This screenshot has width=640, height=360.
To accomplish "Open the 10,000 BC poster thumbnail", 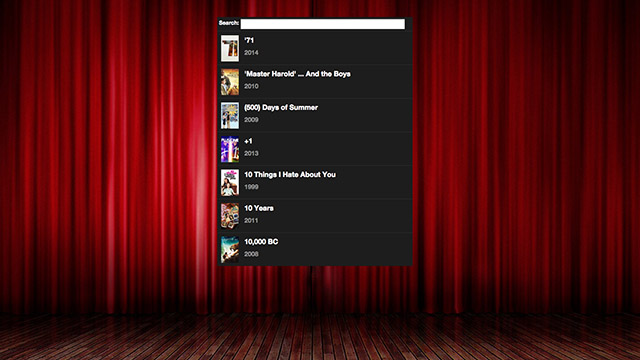I will (x=230, y=249).
